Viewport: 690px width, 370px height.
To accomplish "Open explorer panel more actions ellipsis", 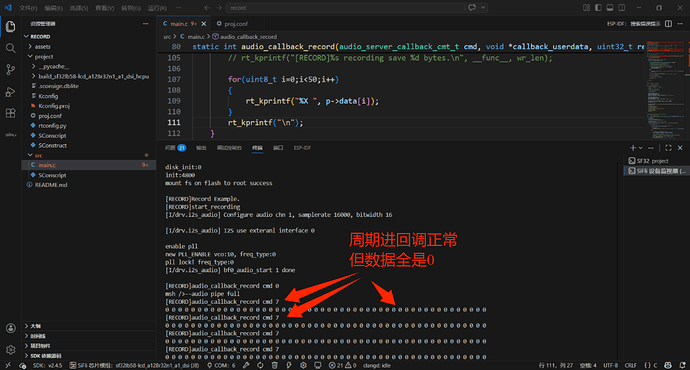I will (x=146, y=23).
